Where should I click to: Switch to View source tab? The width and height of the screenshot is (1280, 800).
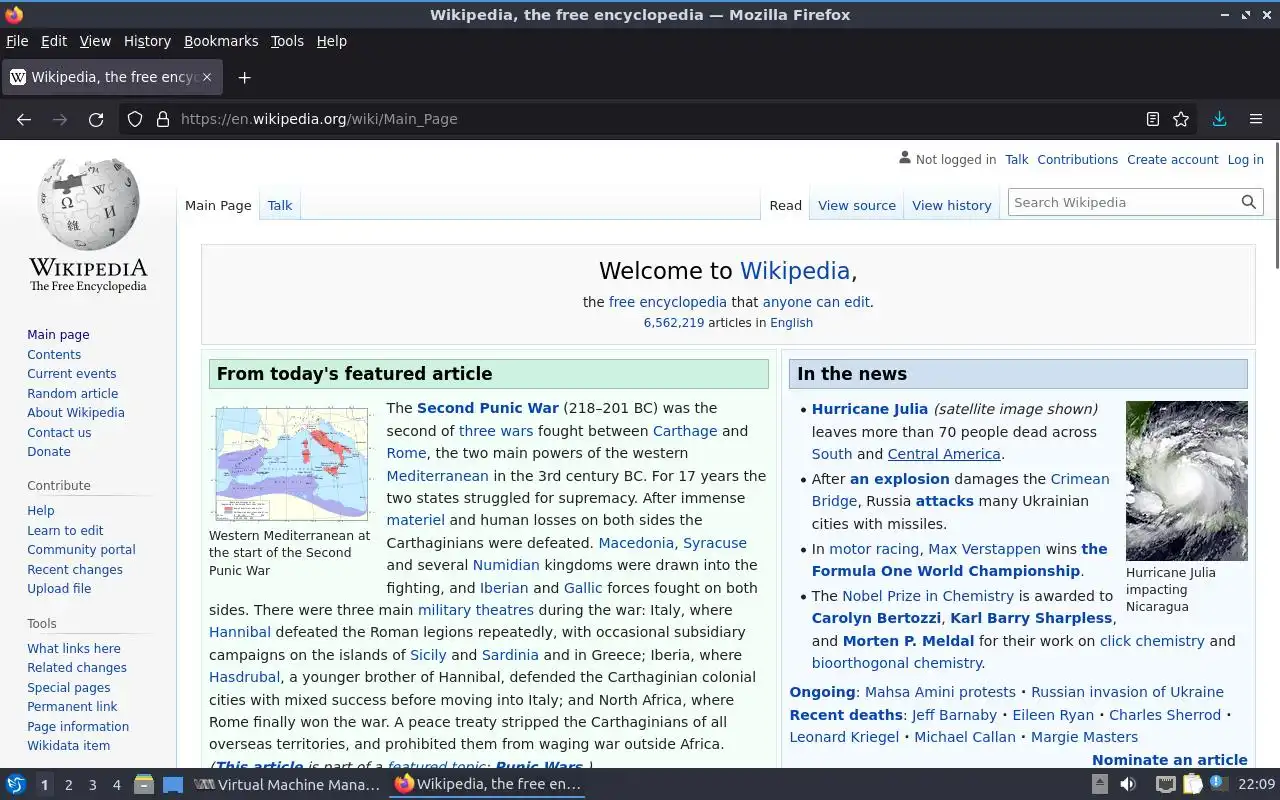click(857, 205)
